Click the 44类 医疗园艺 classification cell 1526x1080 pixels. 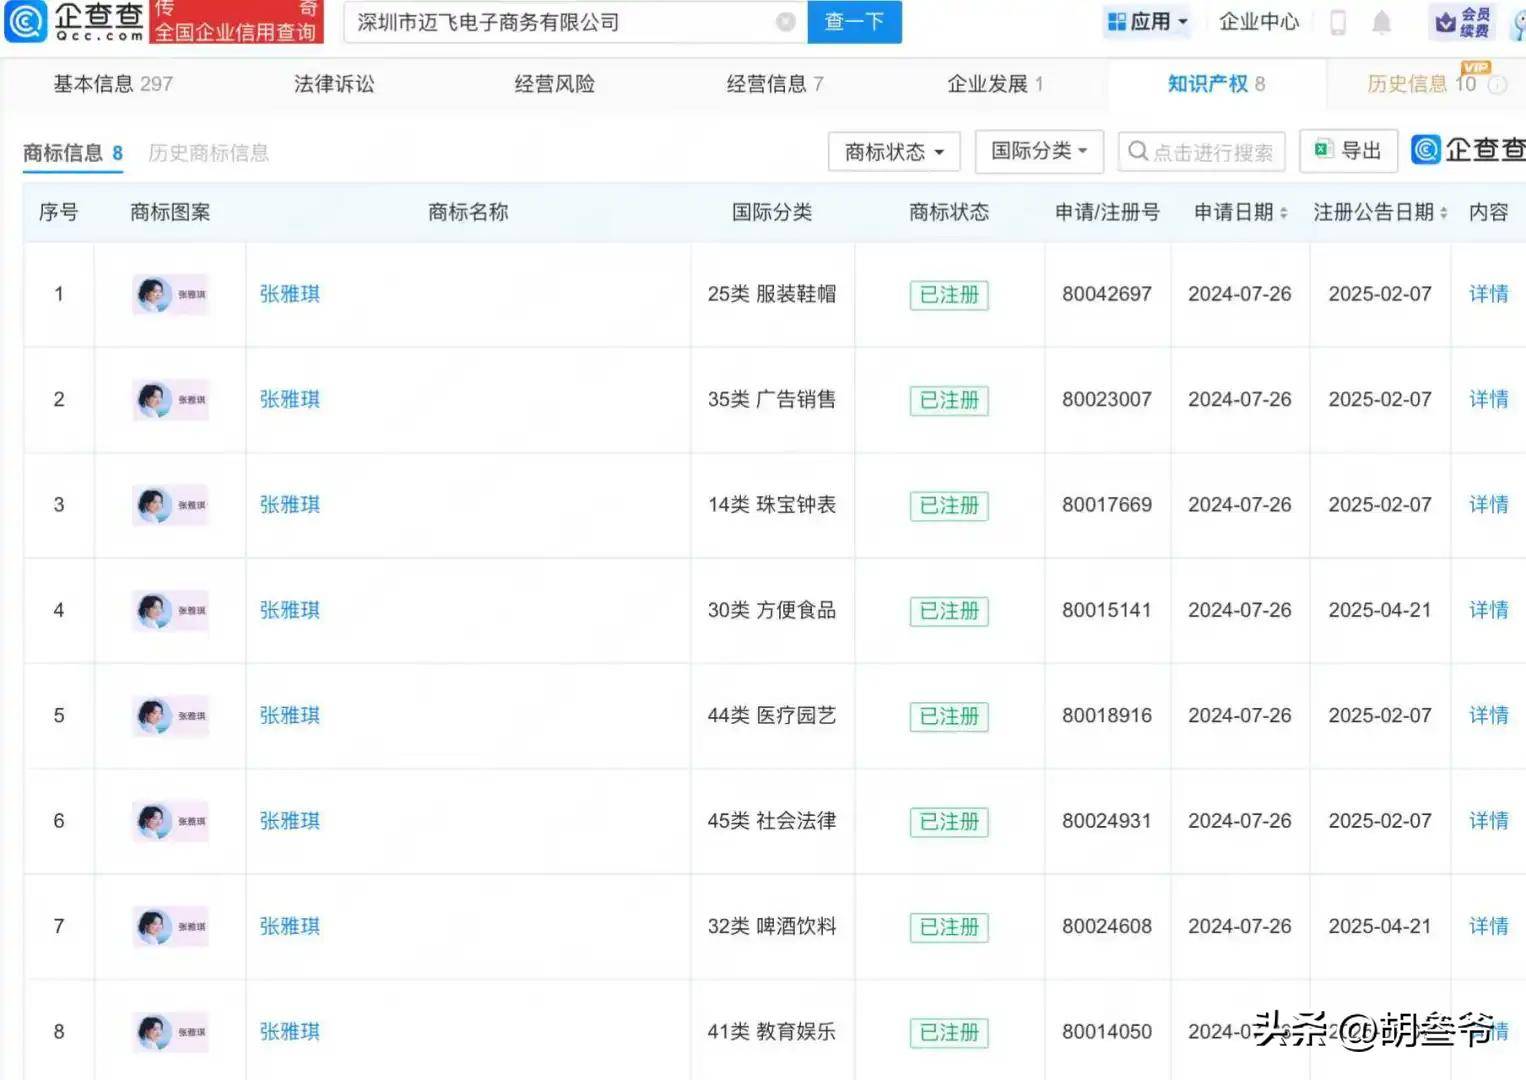pyautogui.click(x=772, y=716)
